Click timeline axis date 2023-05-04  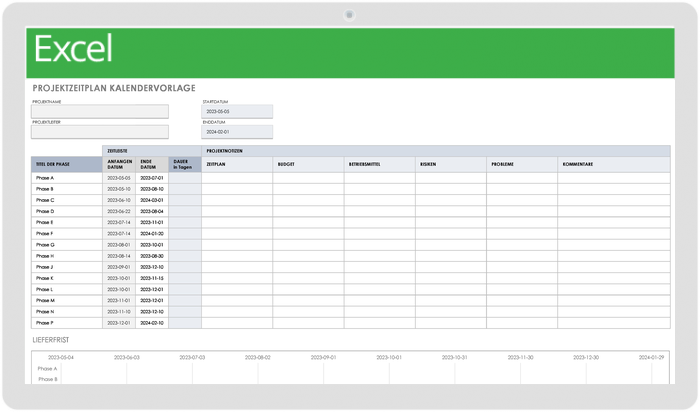point(61,358)
